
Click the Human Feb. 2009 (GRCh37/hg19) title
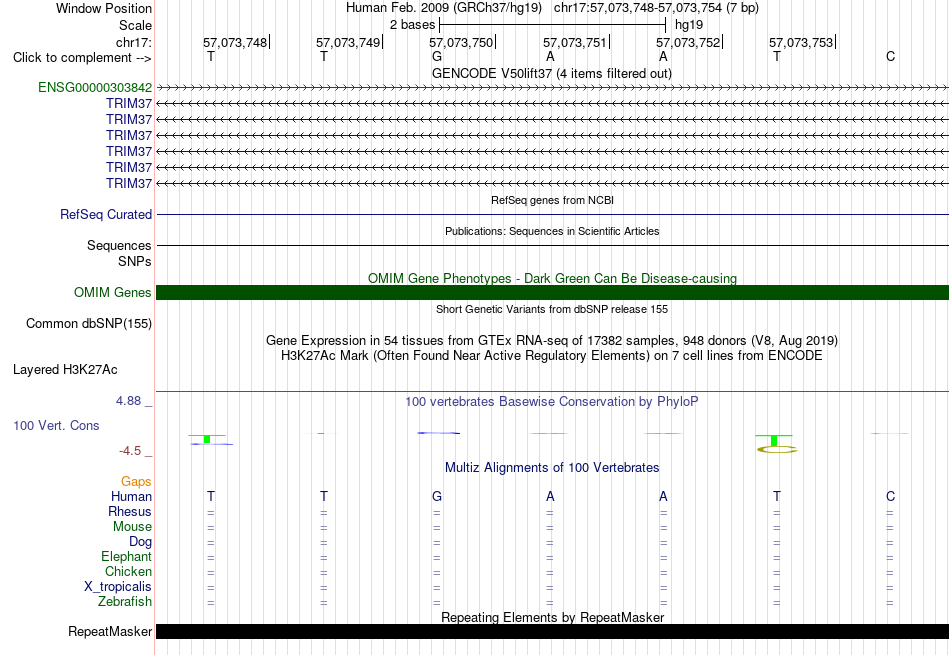pyautogui.click(x=446, y=8)
